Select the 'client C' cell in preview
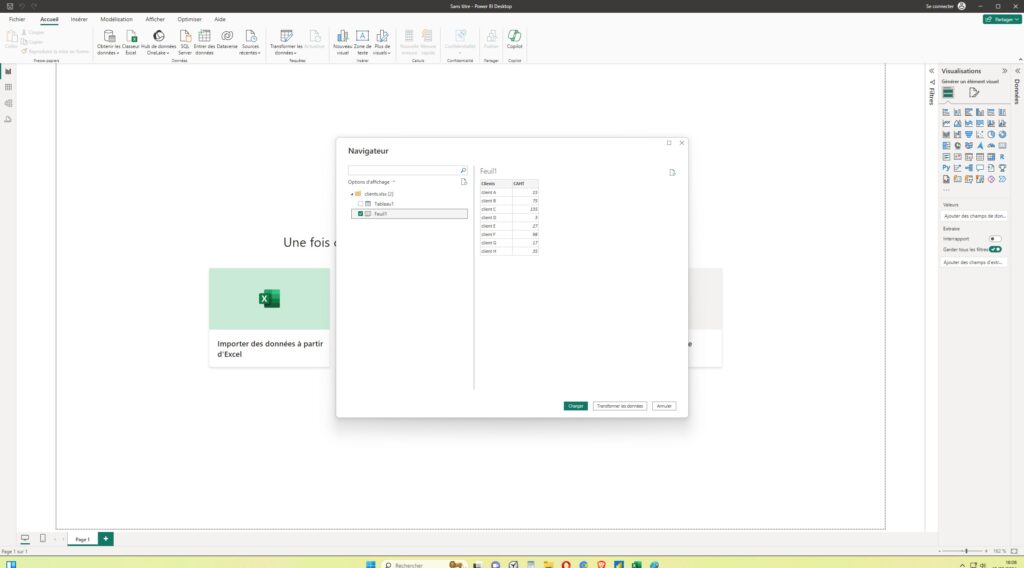 [496, 209]
